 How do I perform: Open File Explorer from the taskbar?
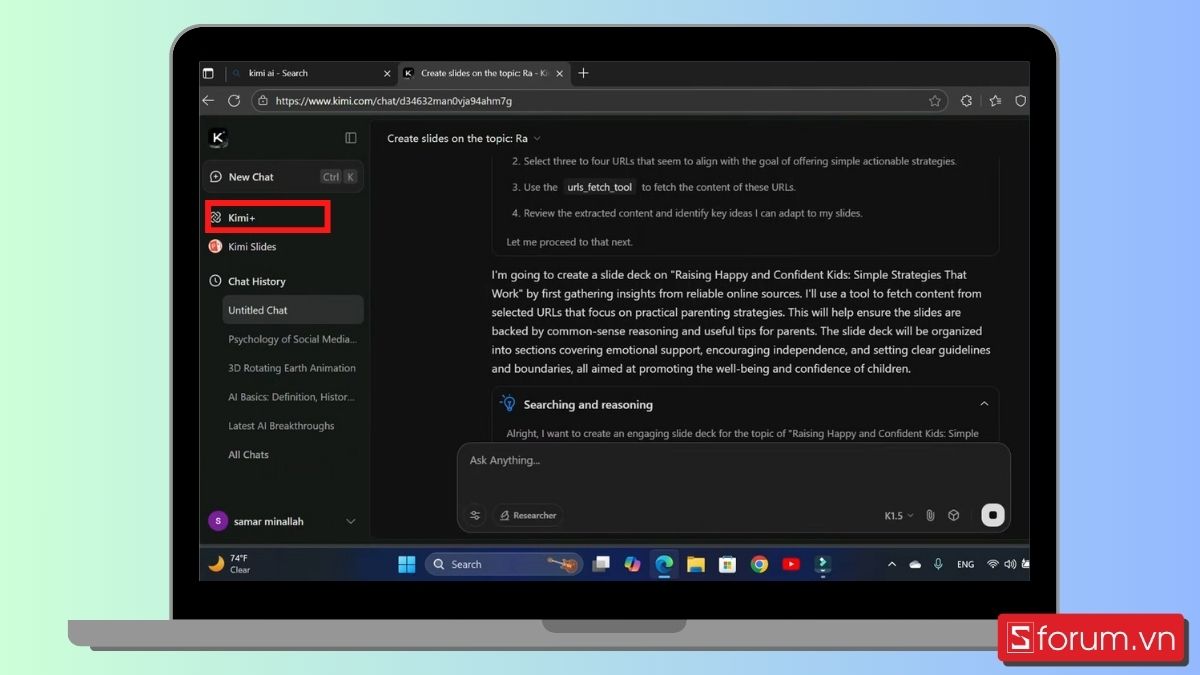[696, 564]
